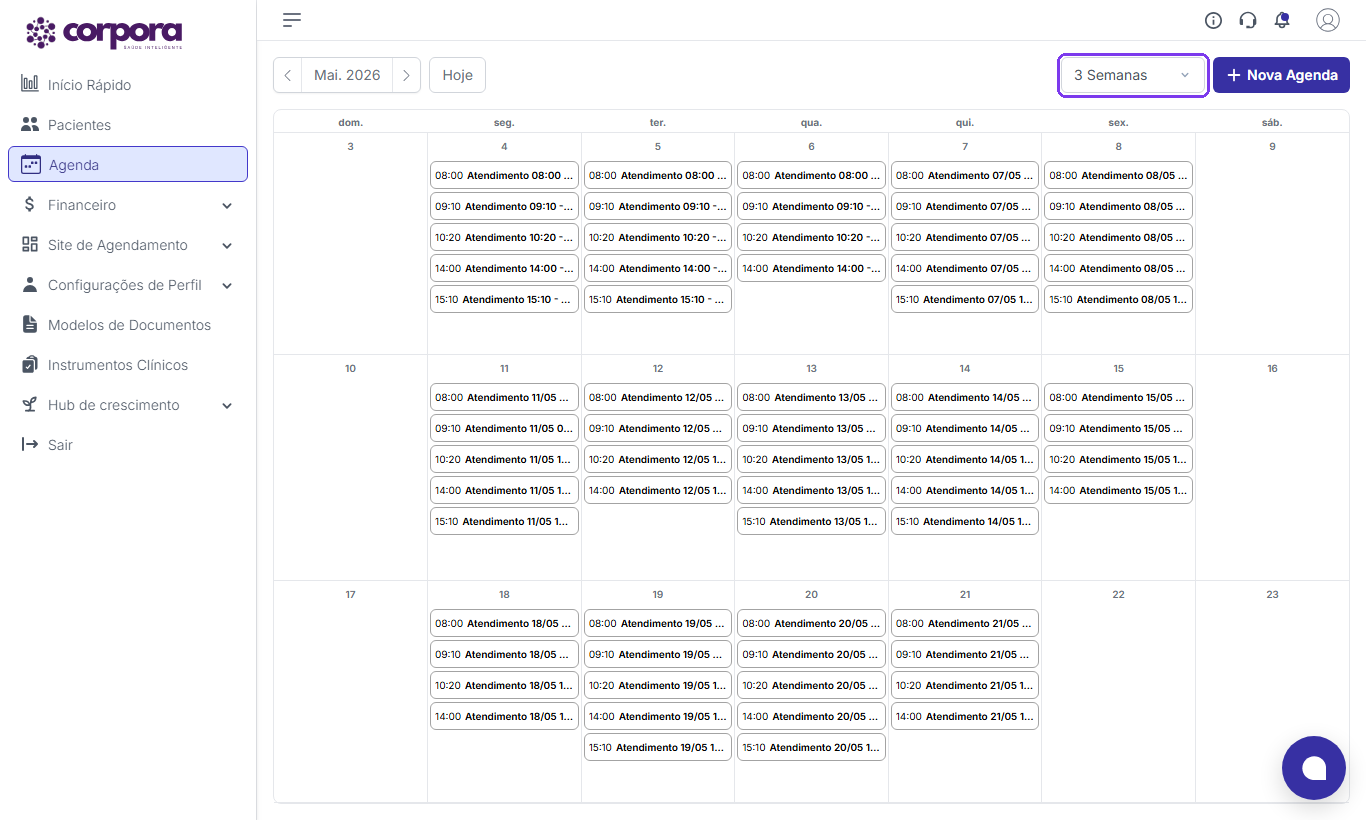The image size is (1366, 820).
Task: Click the Site de Agendamento grid icon
Action: [x=30, y=245]
